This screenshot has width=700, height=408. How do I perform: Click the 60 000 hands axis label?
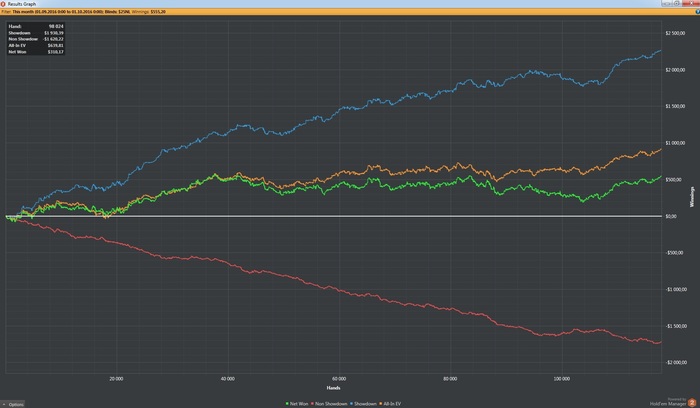(339, 379)
